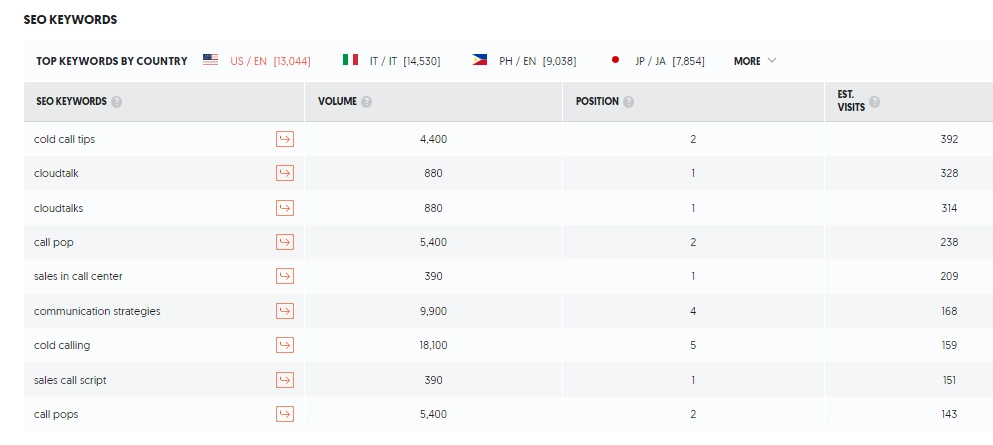This screenshot has height=445, width=993.
Task: Open the arrow icon next to 'cloudtalk'
Action: [285, 173]
